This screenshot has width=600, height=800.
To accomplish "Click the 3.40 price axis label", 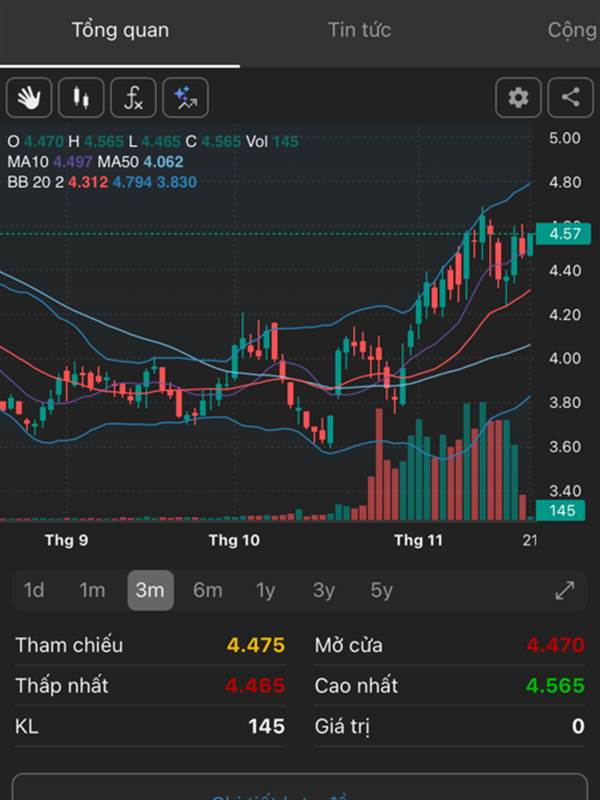I will [564, 491].
